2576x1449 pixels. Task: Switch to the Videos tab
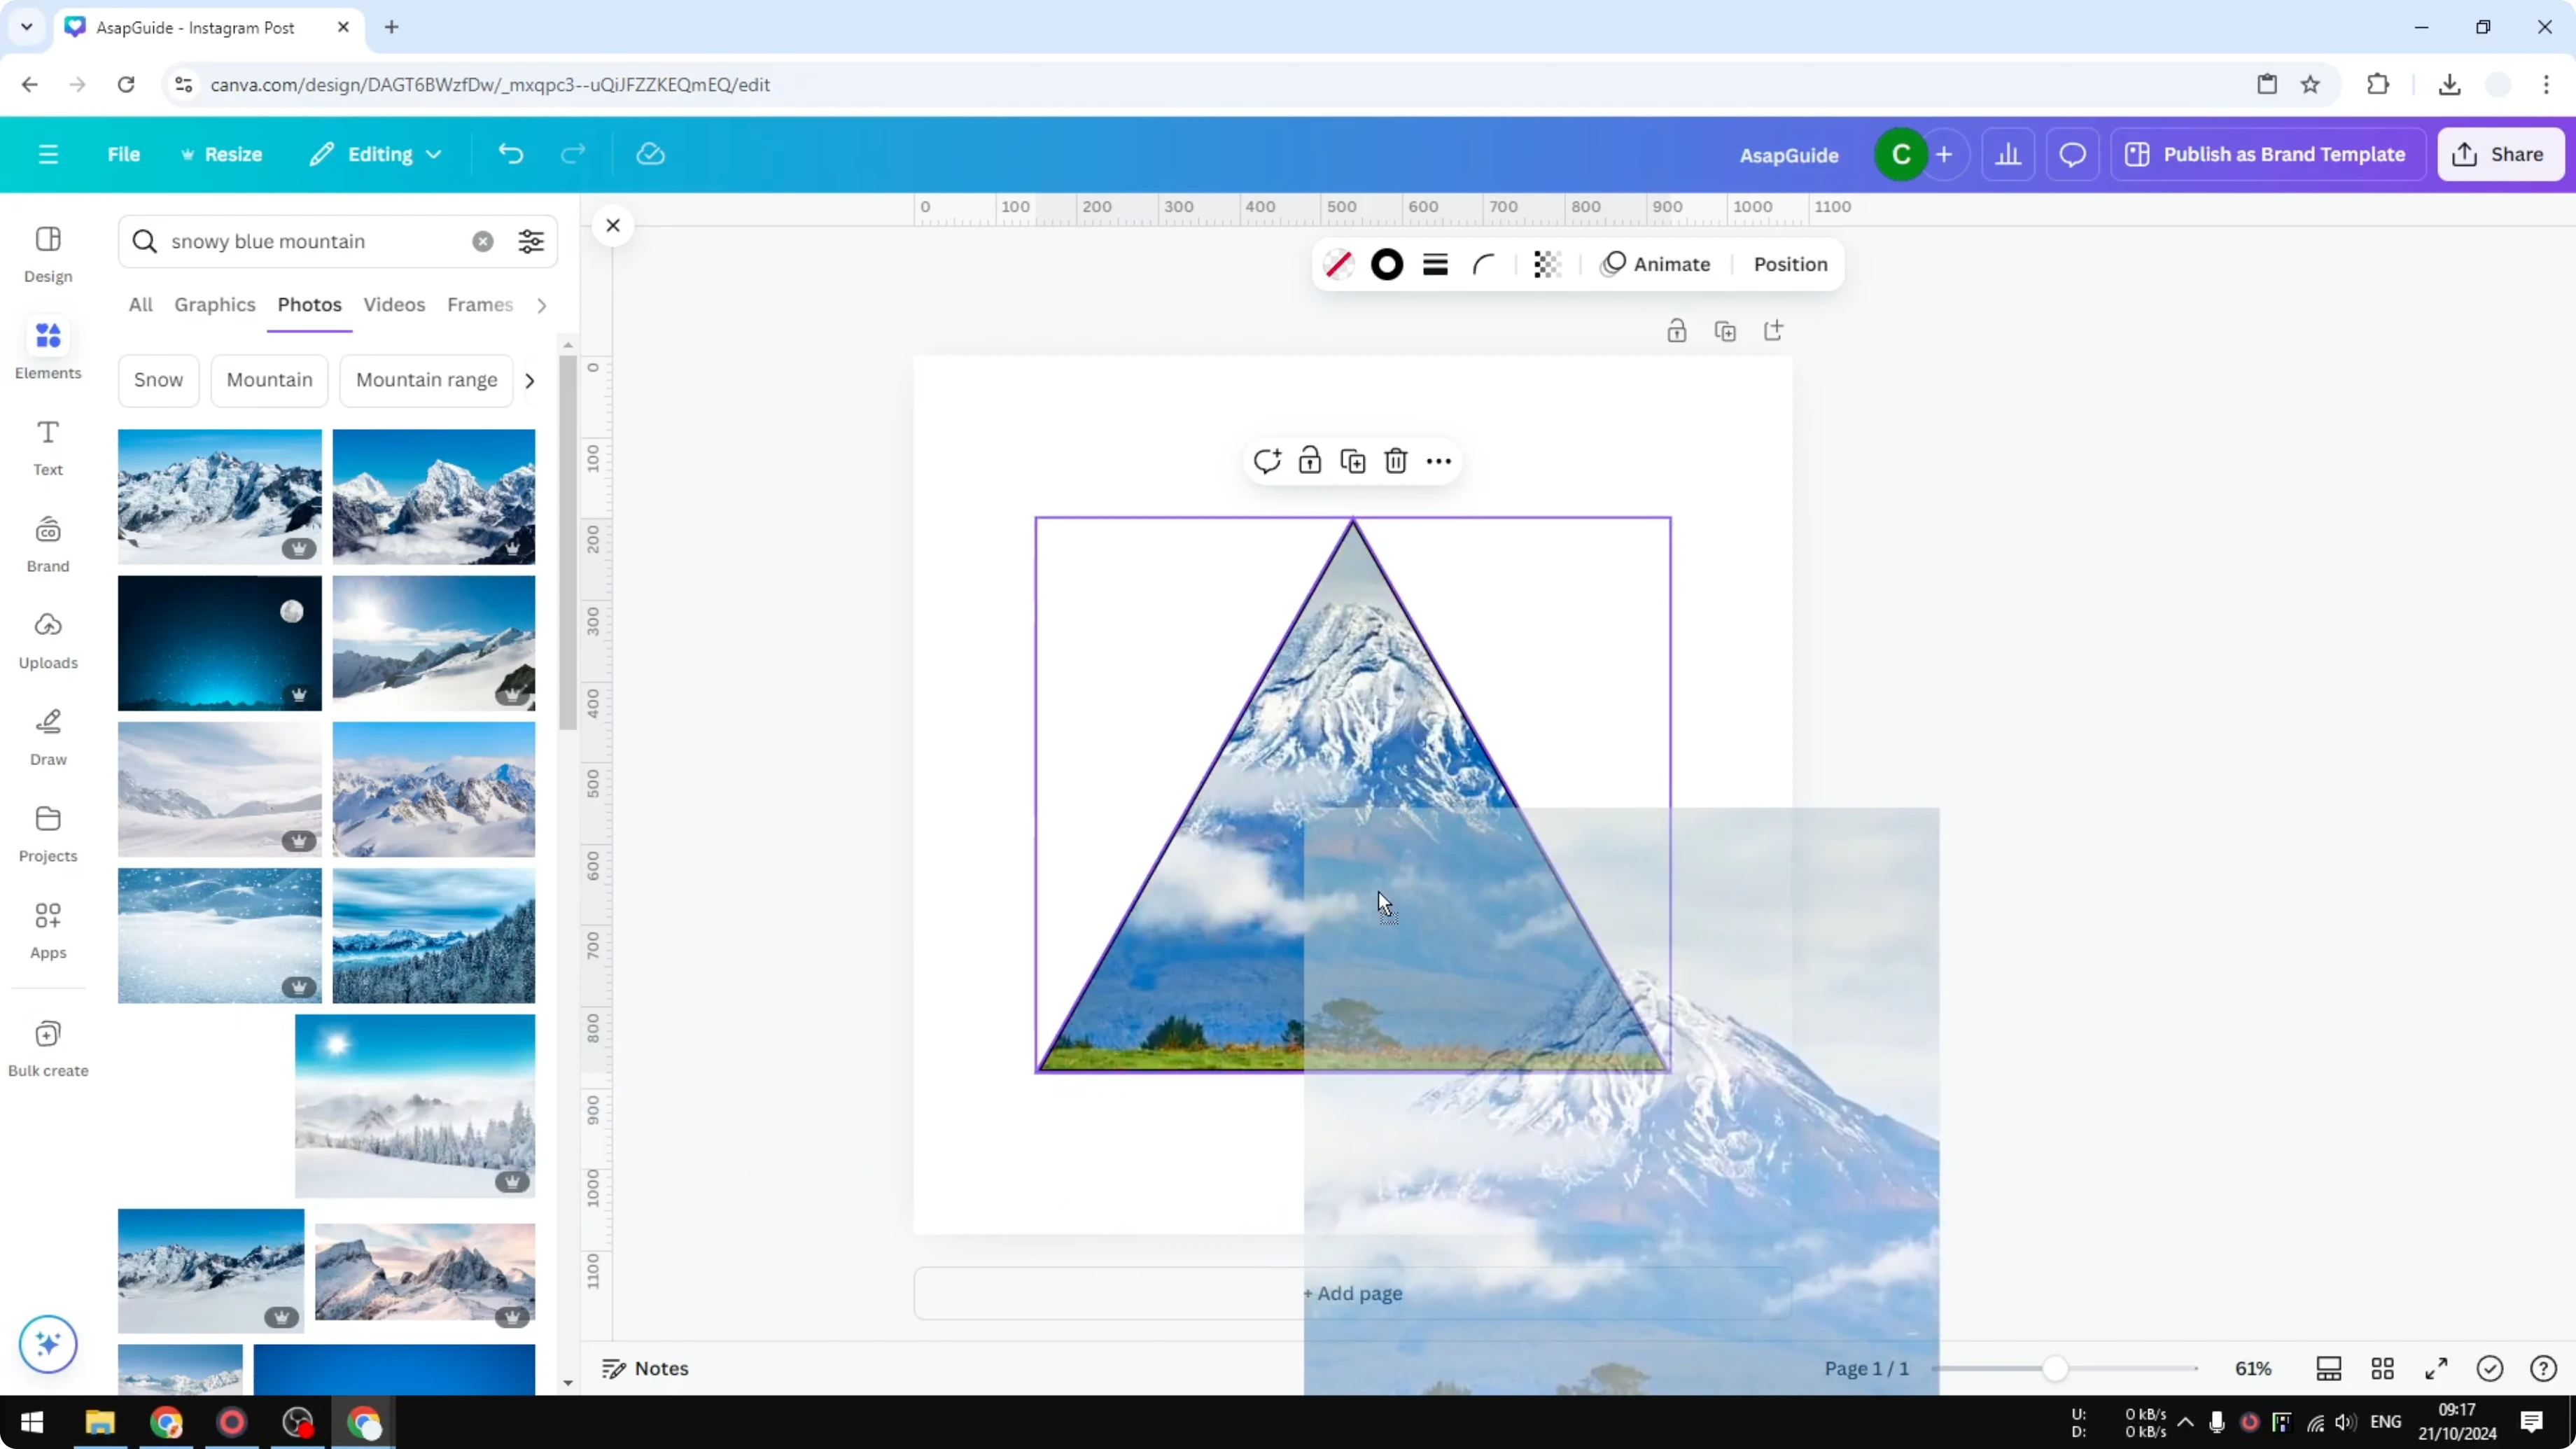[x=393, y=305]
